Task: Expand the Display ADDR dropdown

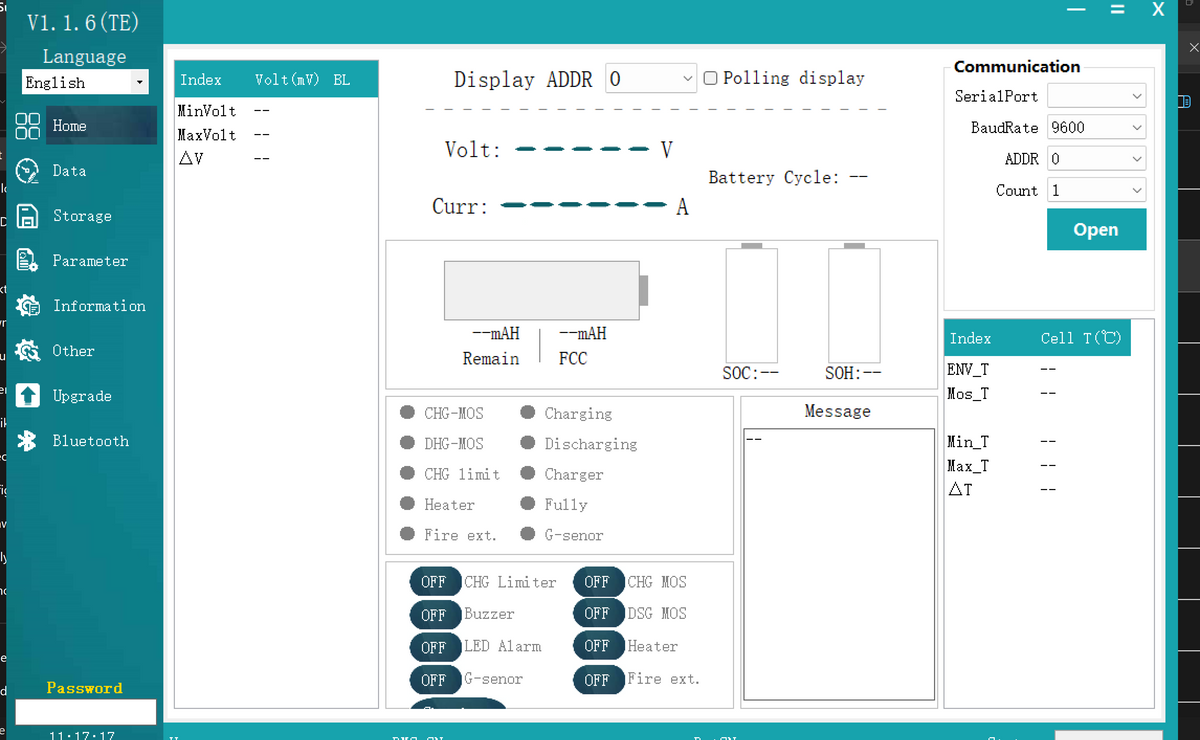Action: point(651,78)
